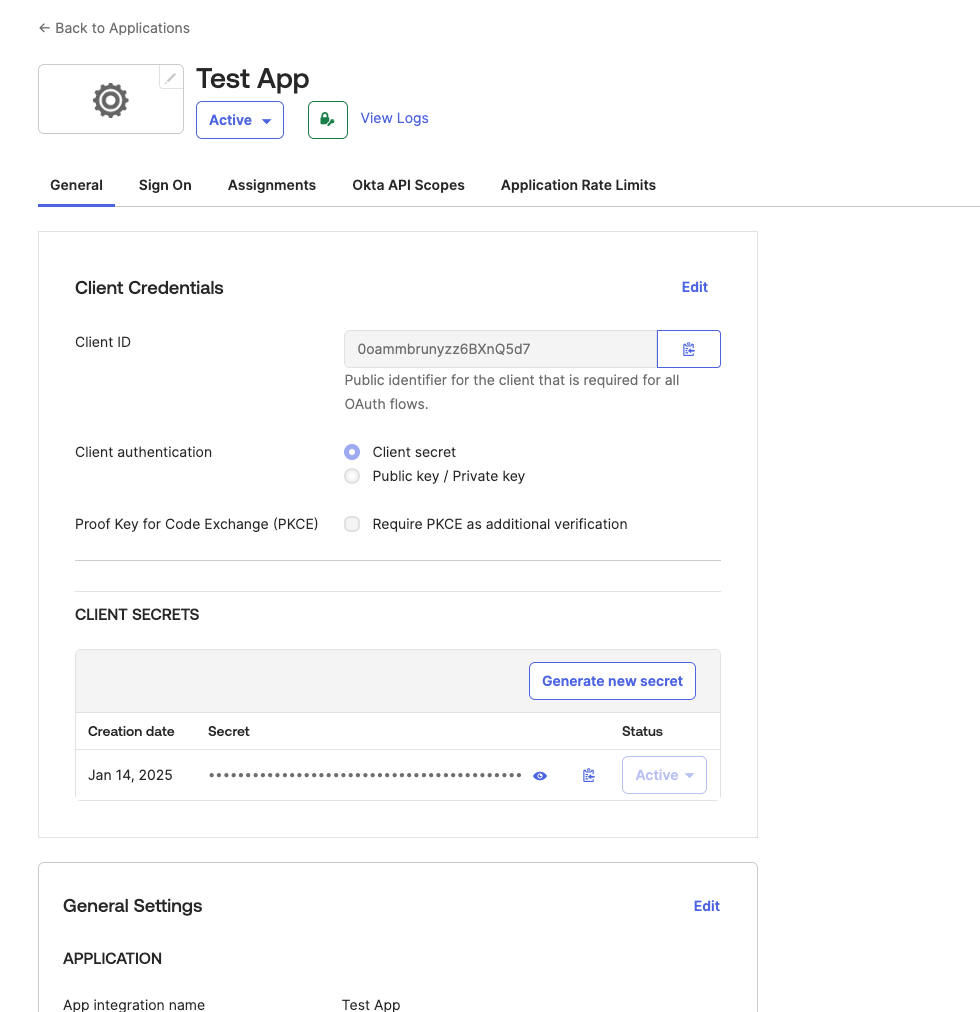
Task: Click the Client ID input field
Action: (x=500, y=349)
